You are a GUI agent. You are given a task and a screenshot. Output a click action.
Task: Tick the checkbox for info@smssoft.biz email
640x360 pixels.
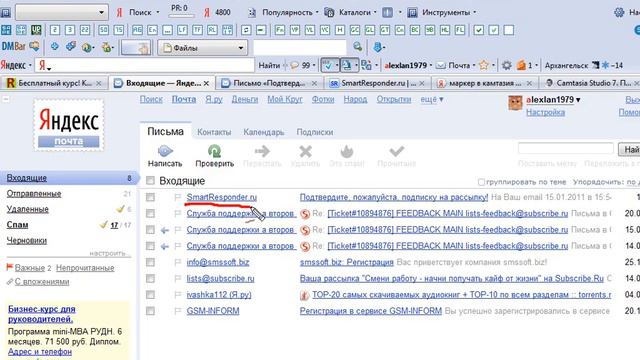pos(151,262)
